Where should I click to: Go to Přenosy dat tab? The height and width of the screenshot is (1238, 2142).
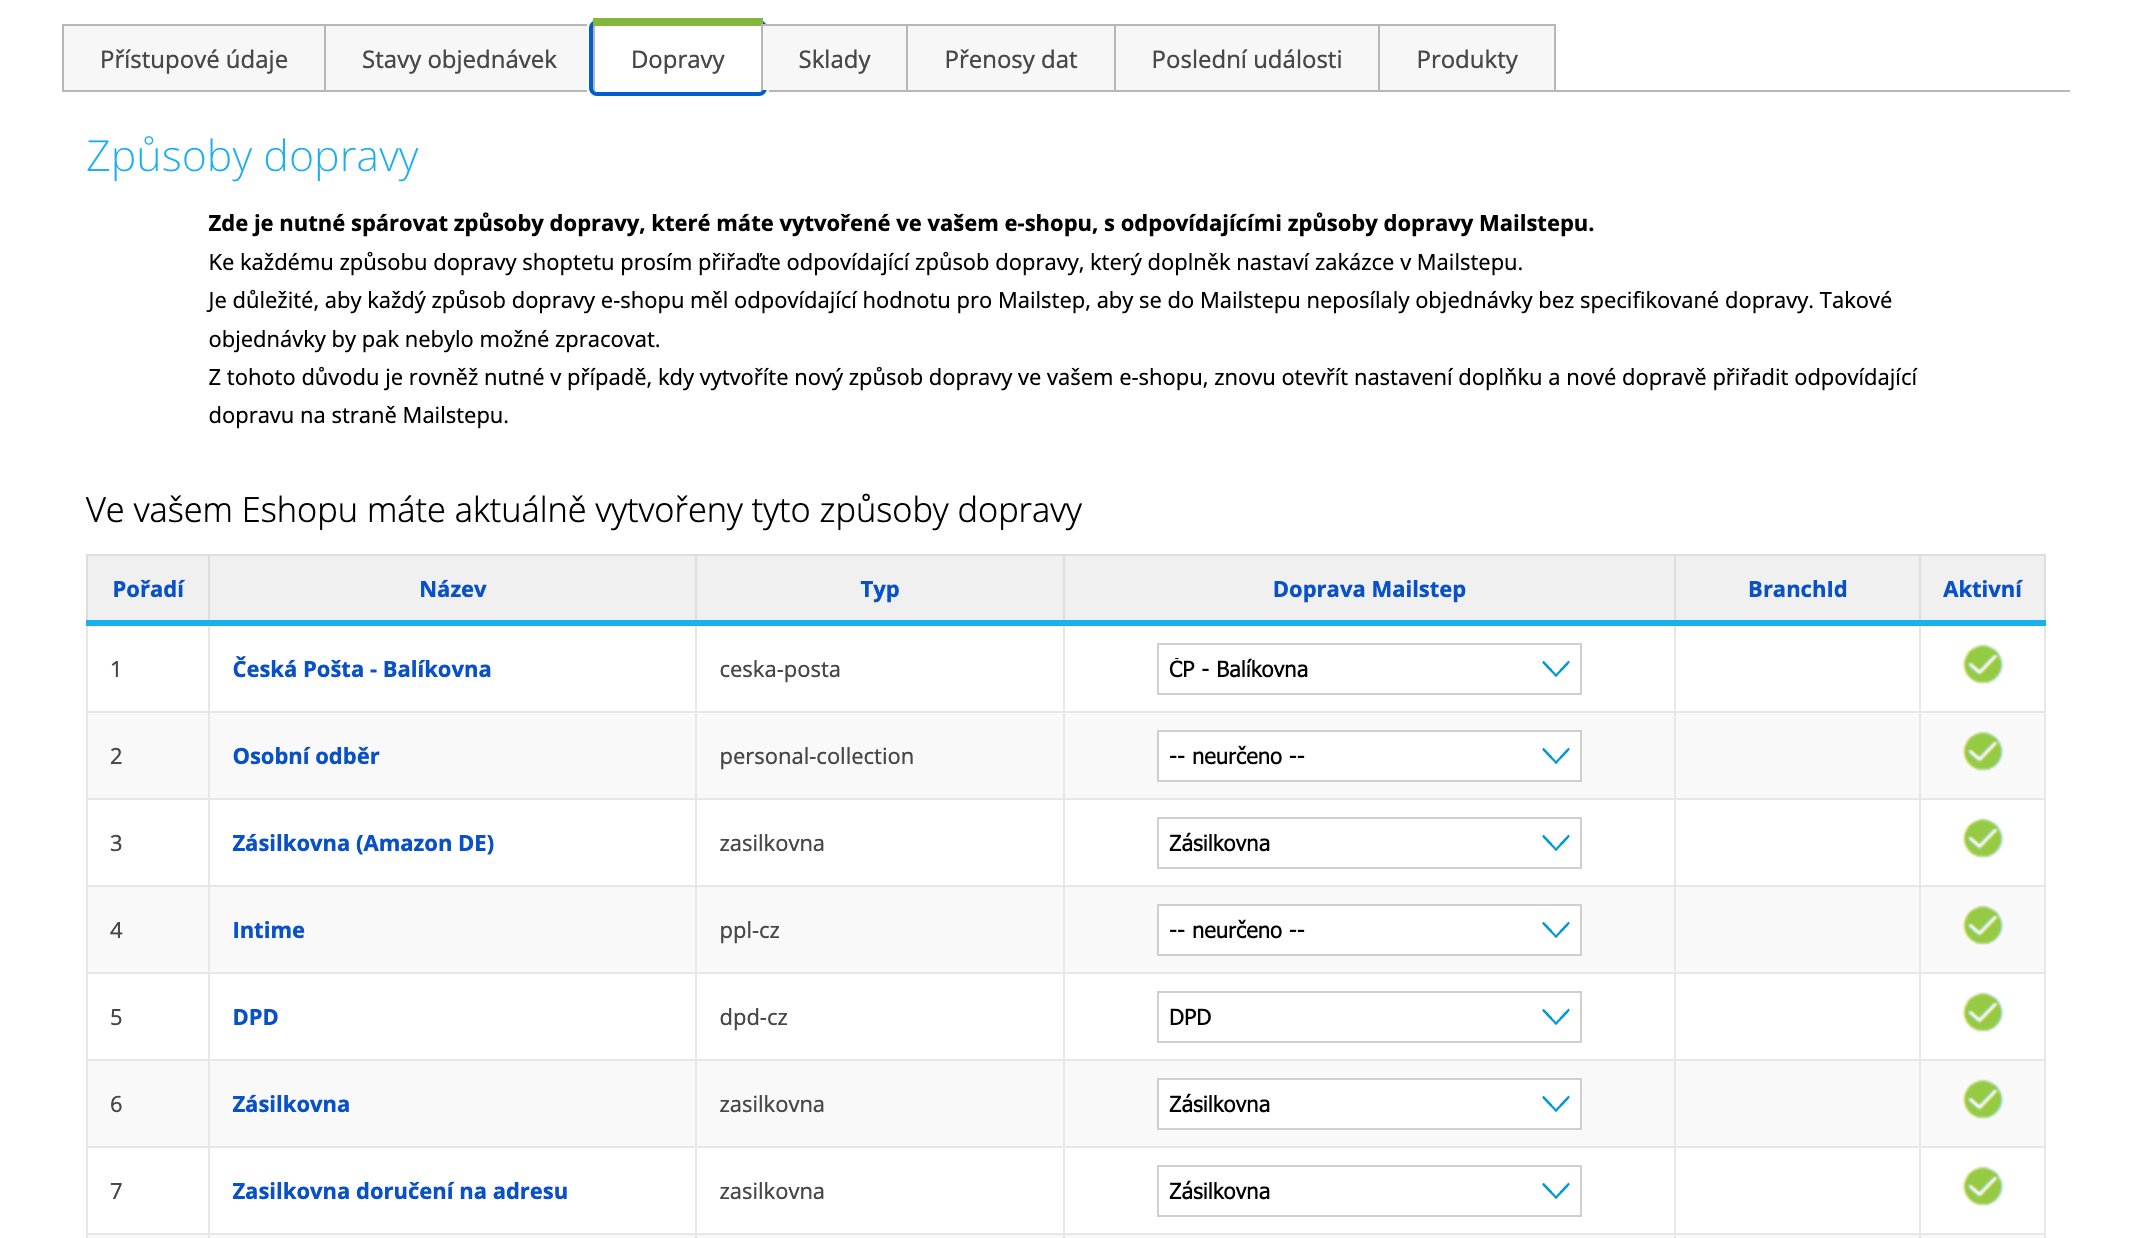[x=1010, y=59]
